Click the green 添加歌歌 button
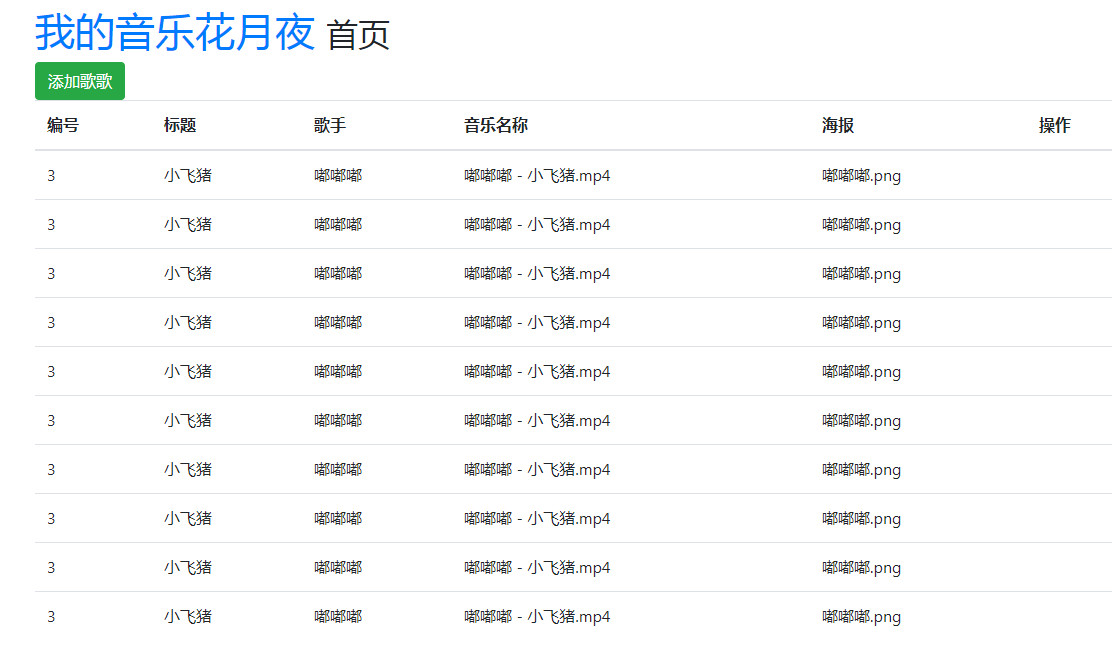Image resolution: width=1112 pixels, height=650 pixels. pos(80,81)
